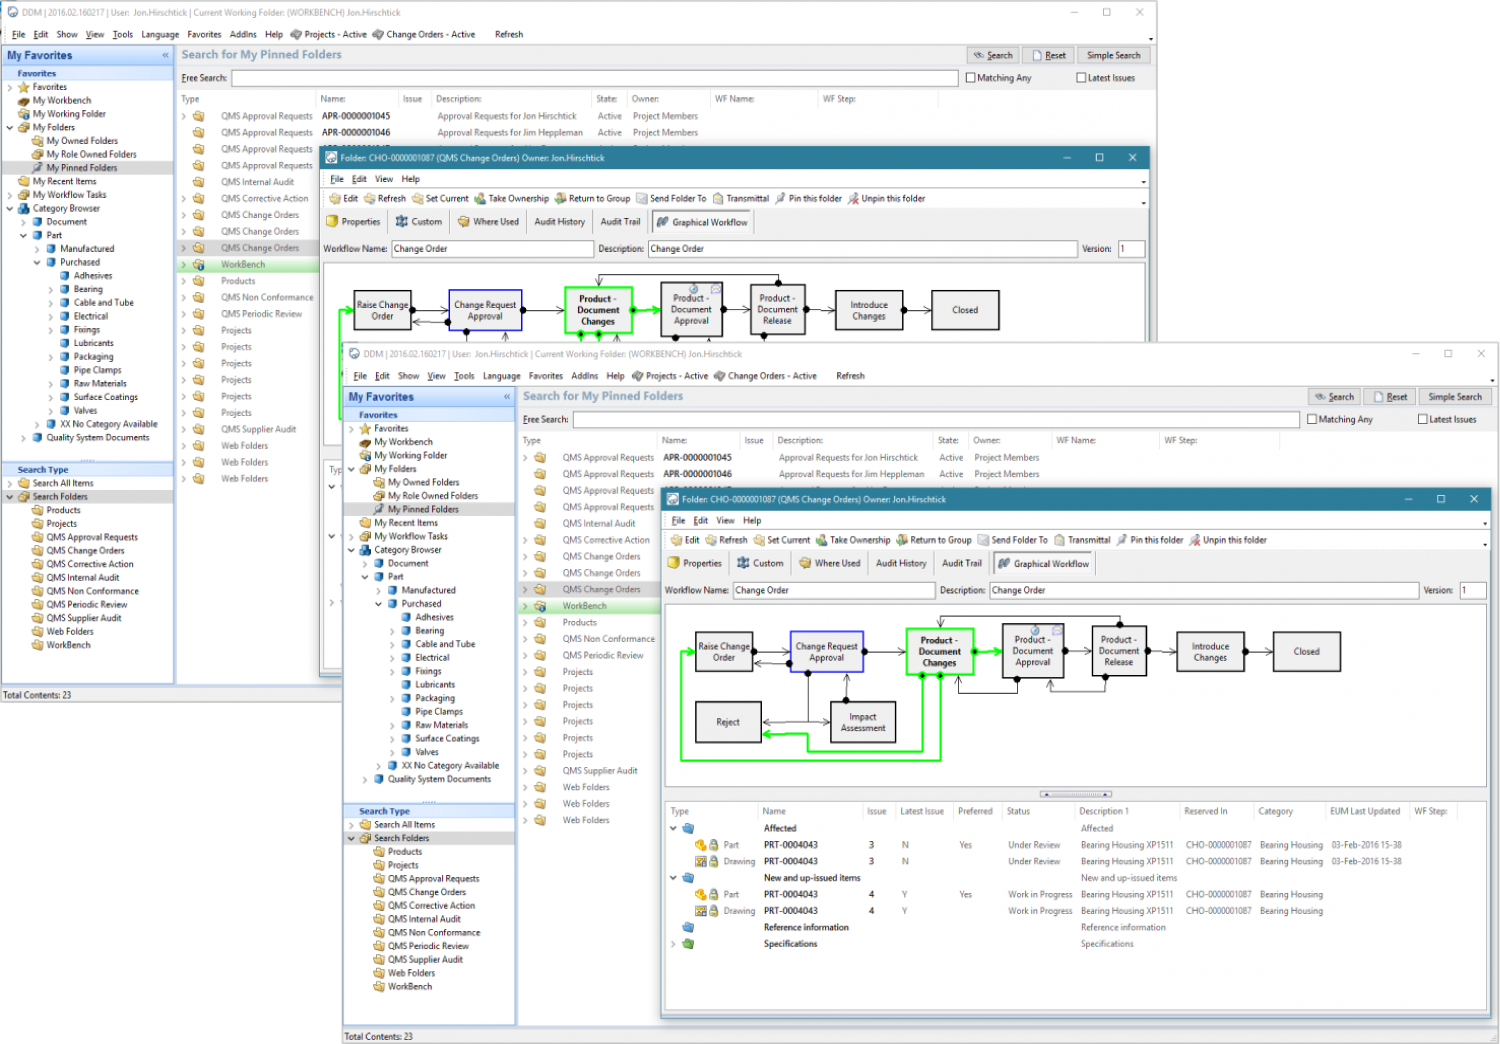Select the Reject workflow step box
Screen dimensions: 1500x1044
pyautogui.click(x=728, y=722)
